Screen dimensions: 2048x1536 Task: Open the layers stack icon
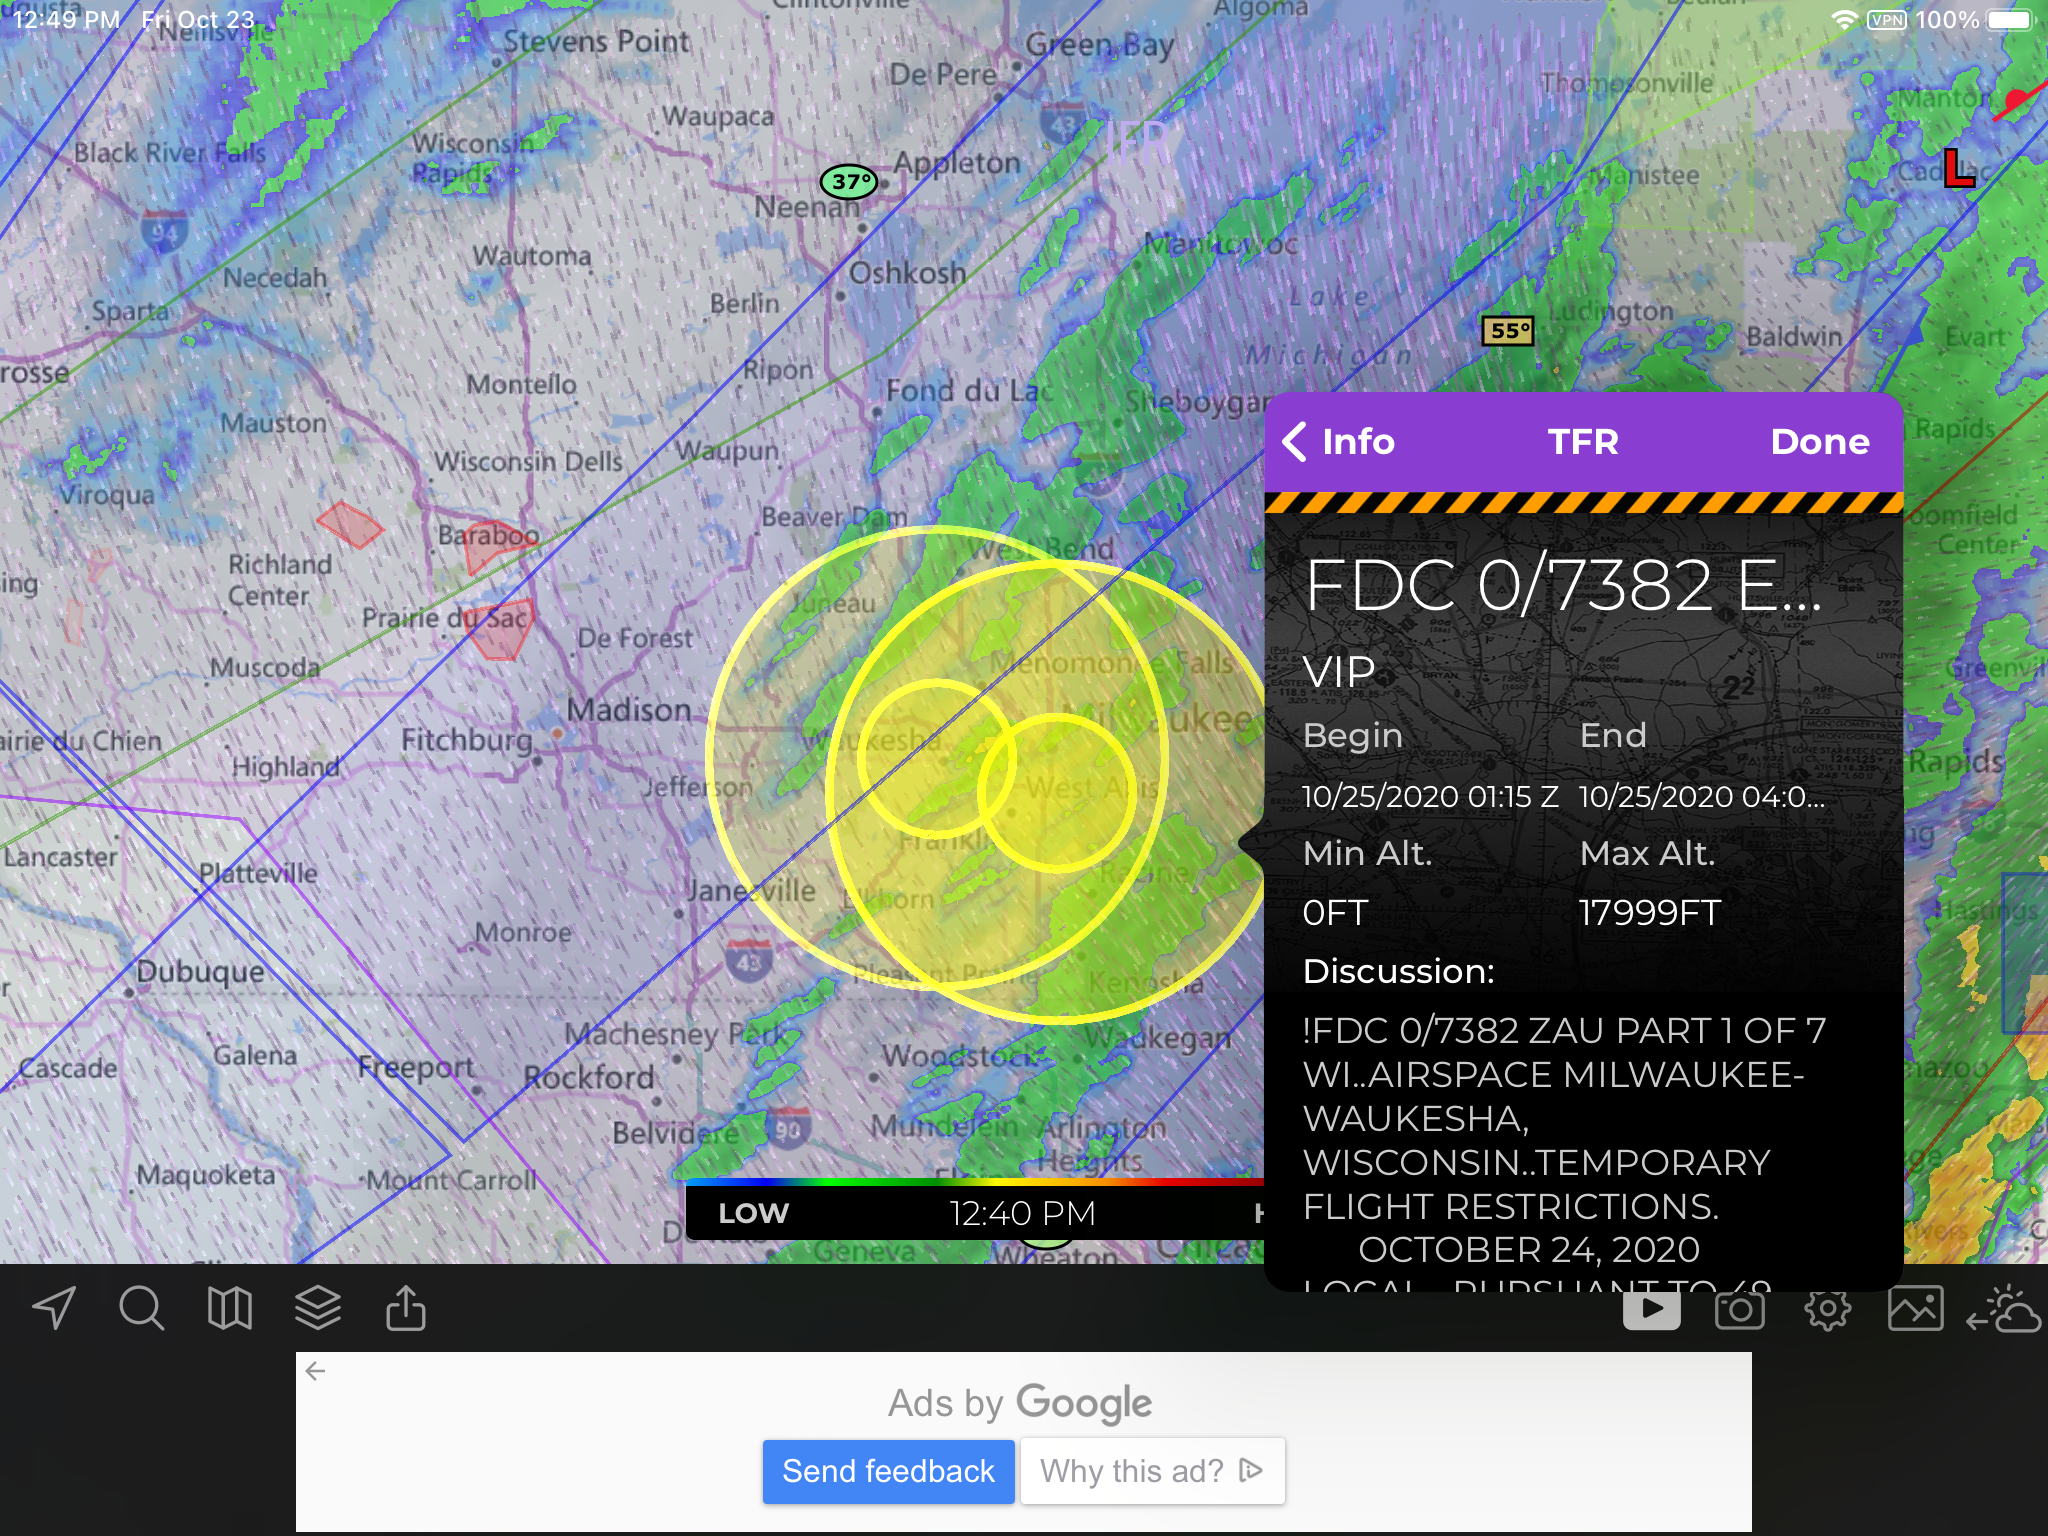coord(318,1308)
